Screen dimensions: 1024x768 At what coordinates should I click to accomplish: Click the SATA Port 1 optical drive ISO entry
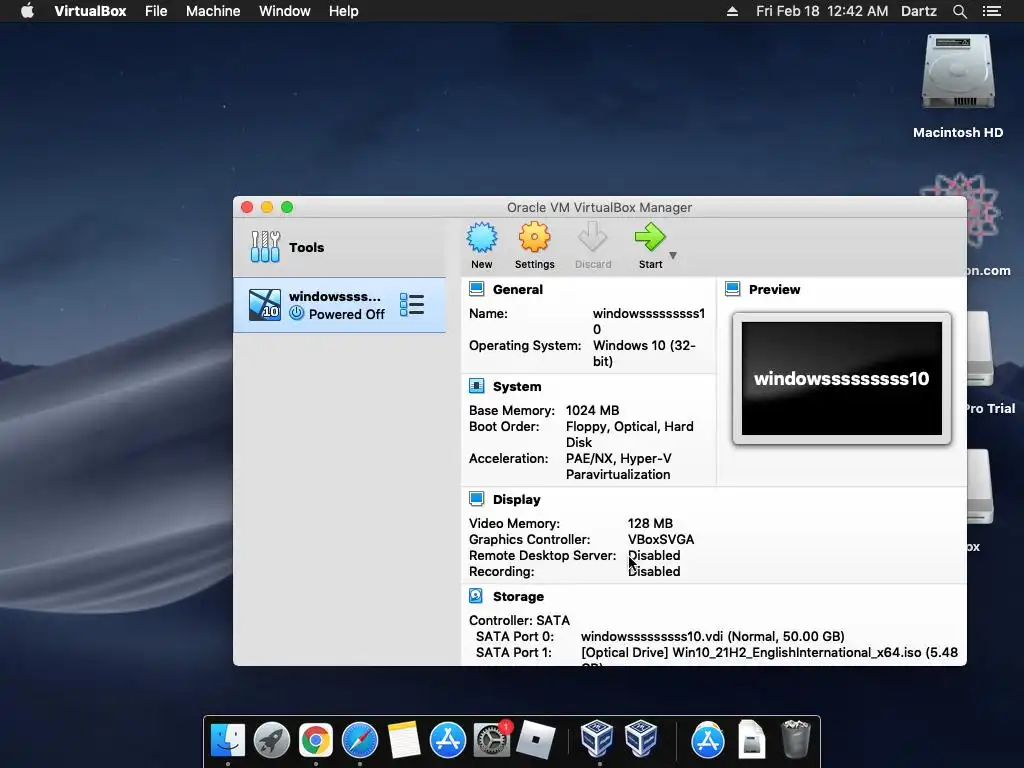[x=769, y=652]
